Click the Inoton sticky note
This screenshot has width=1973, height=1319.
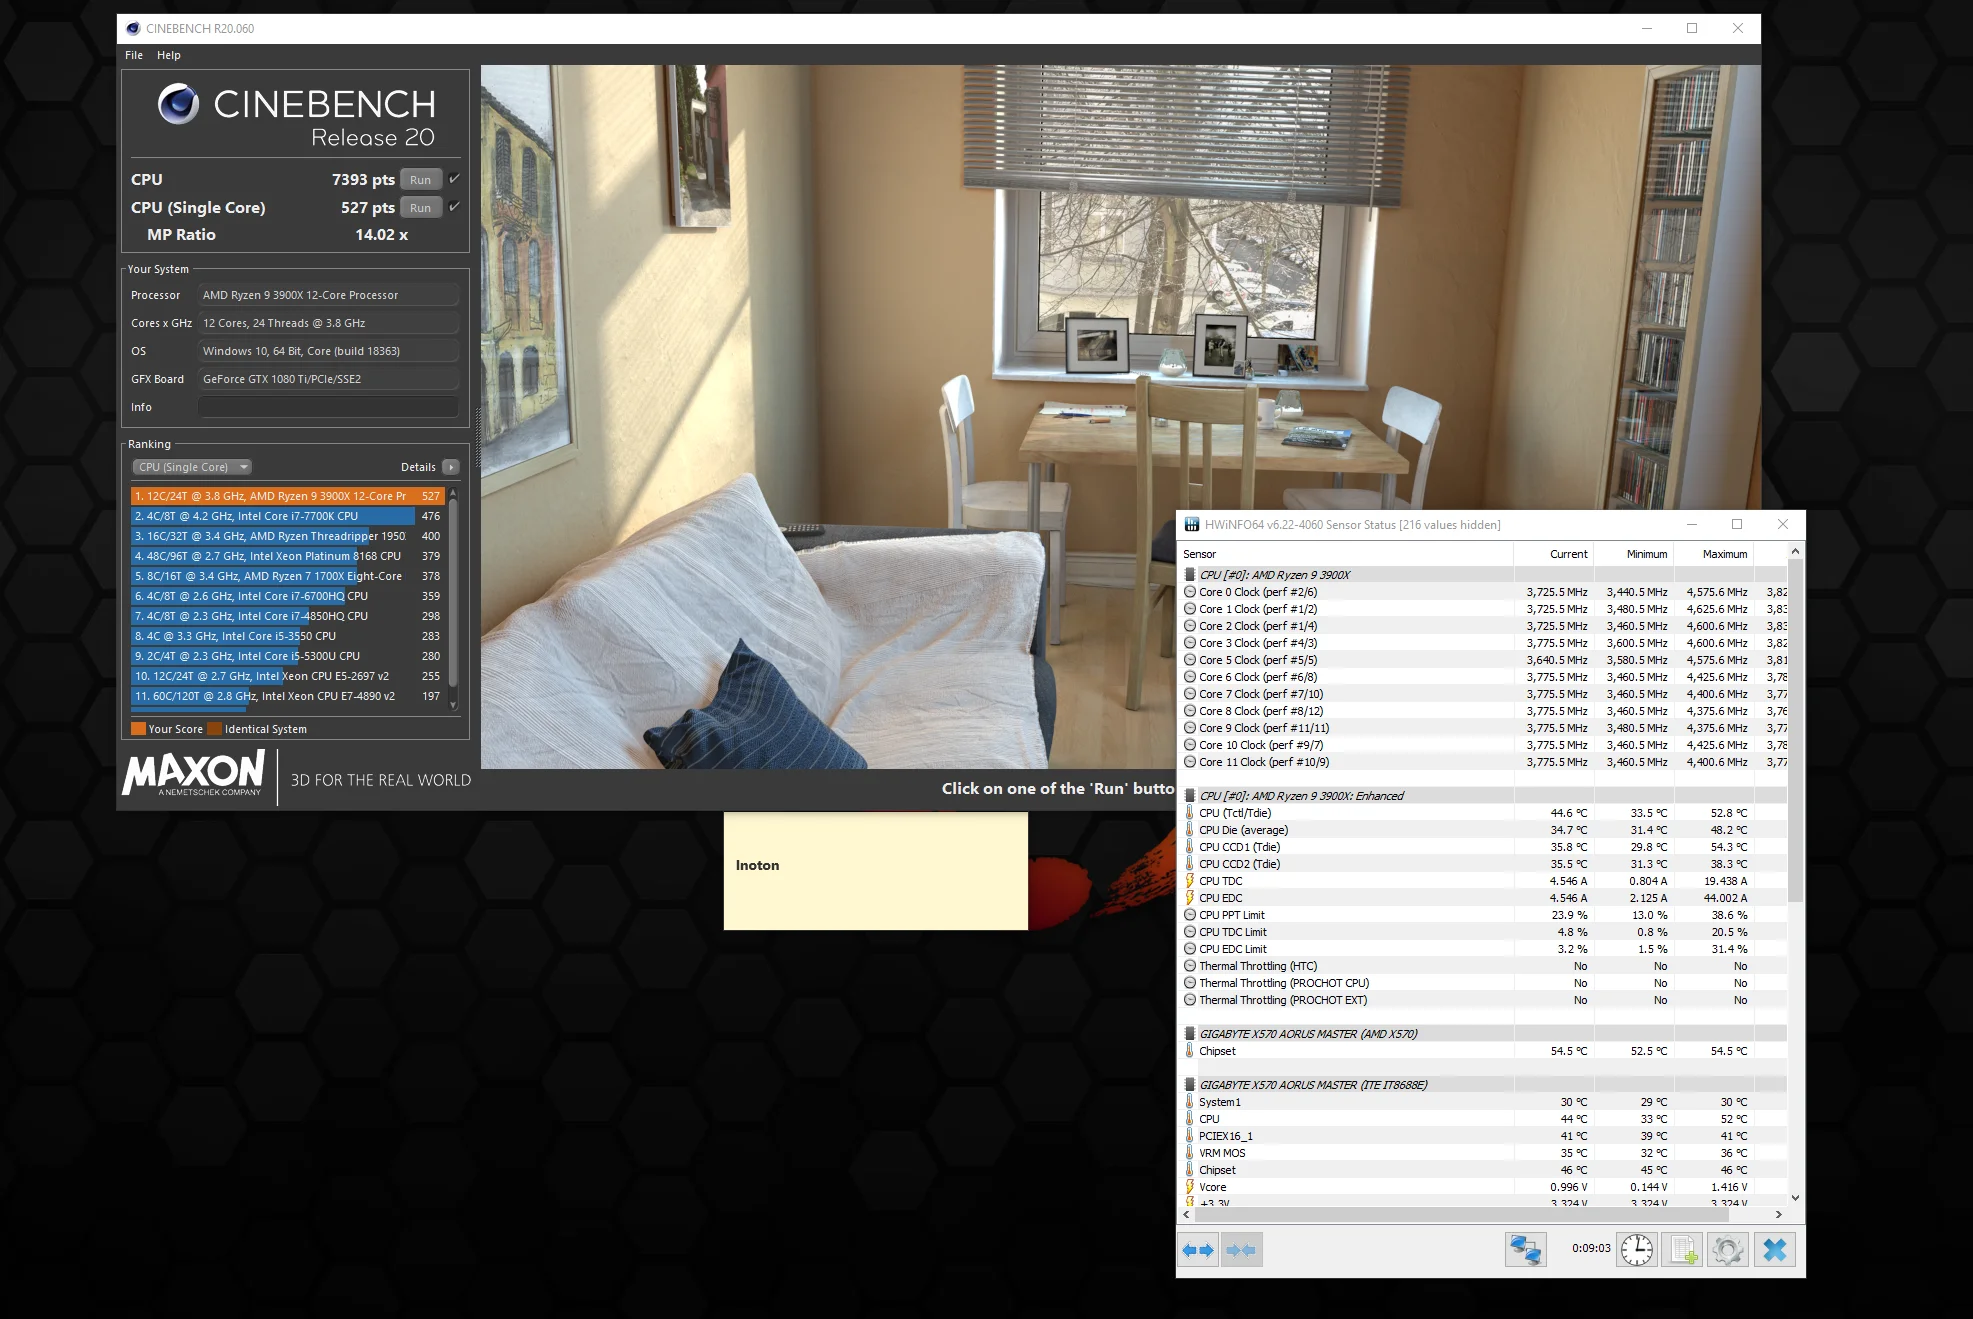click(875, 871)
